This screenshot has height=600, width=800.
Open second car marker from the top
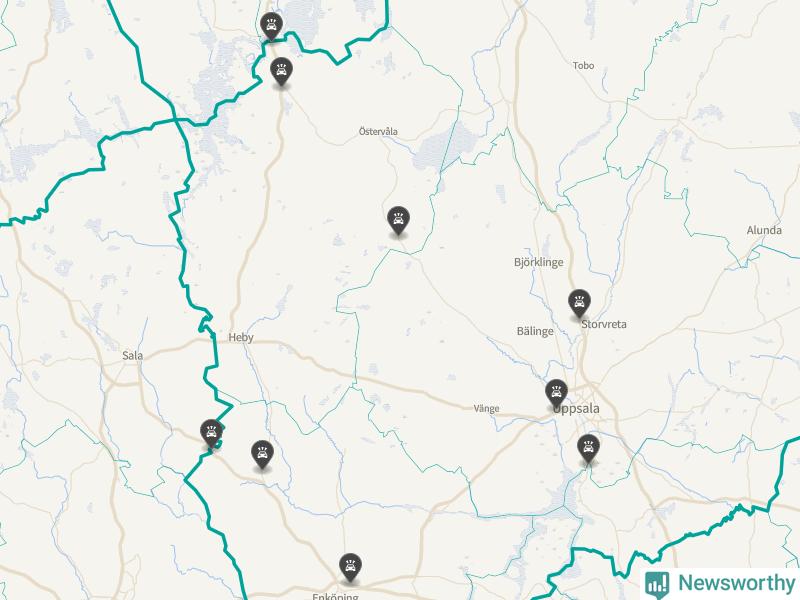pyautogui.click(x=281, y=72)
